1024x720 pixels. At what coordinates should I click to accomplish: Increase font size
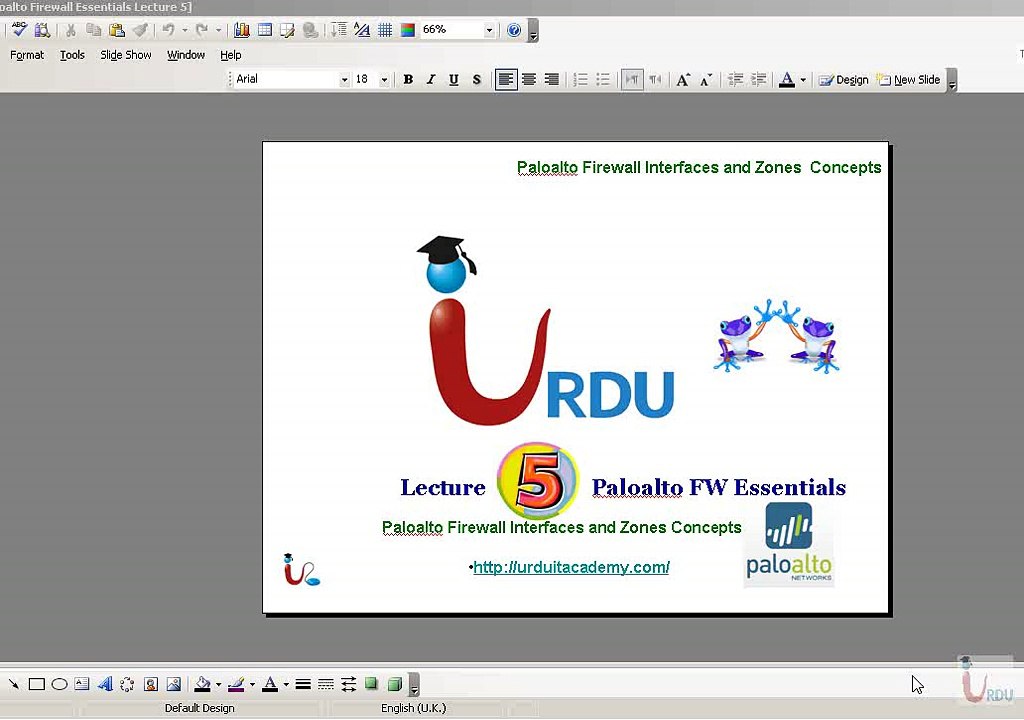pyautogui.click(x=683, y=80)
